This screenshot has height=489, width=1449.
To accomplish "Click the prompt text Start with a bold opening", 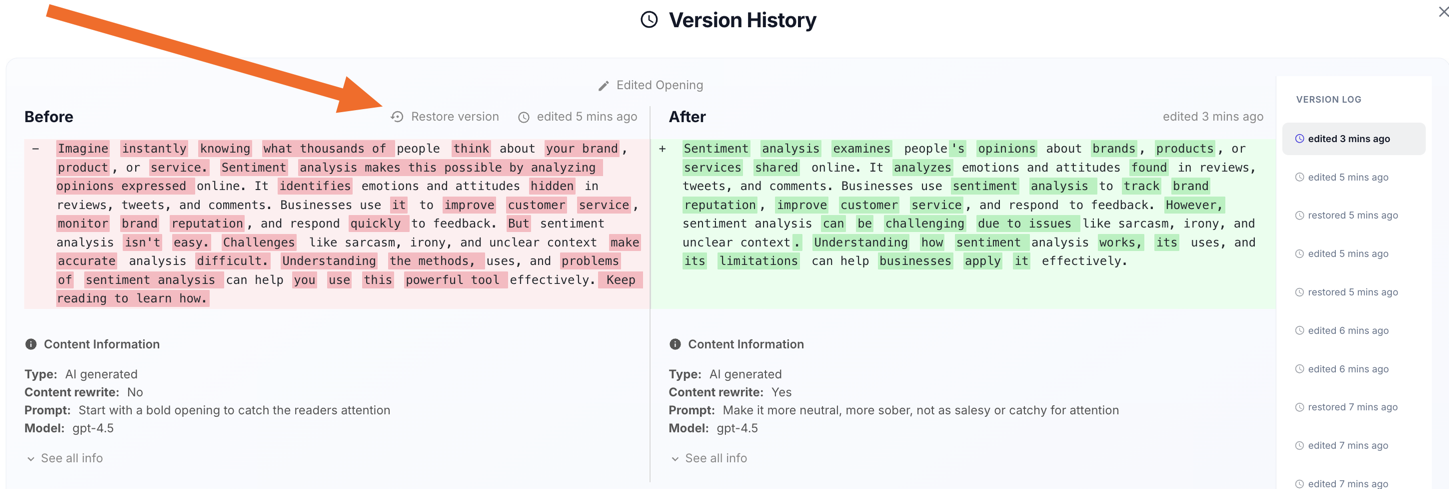I will click(x=234, y=410).
